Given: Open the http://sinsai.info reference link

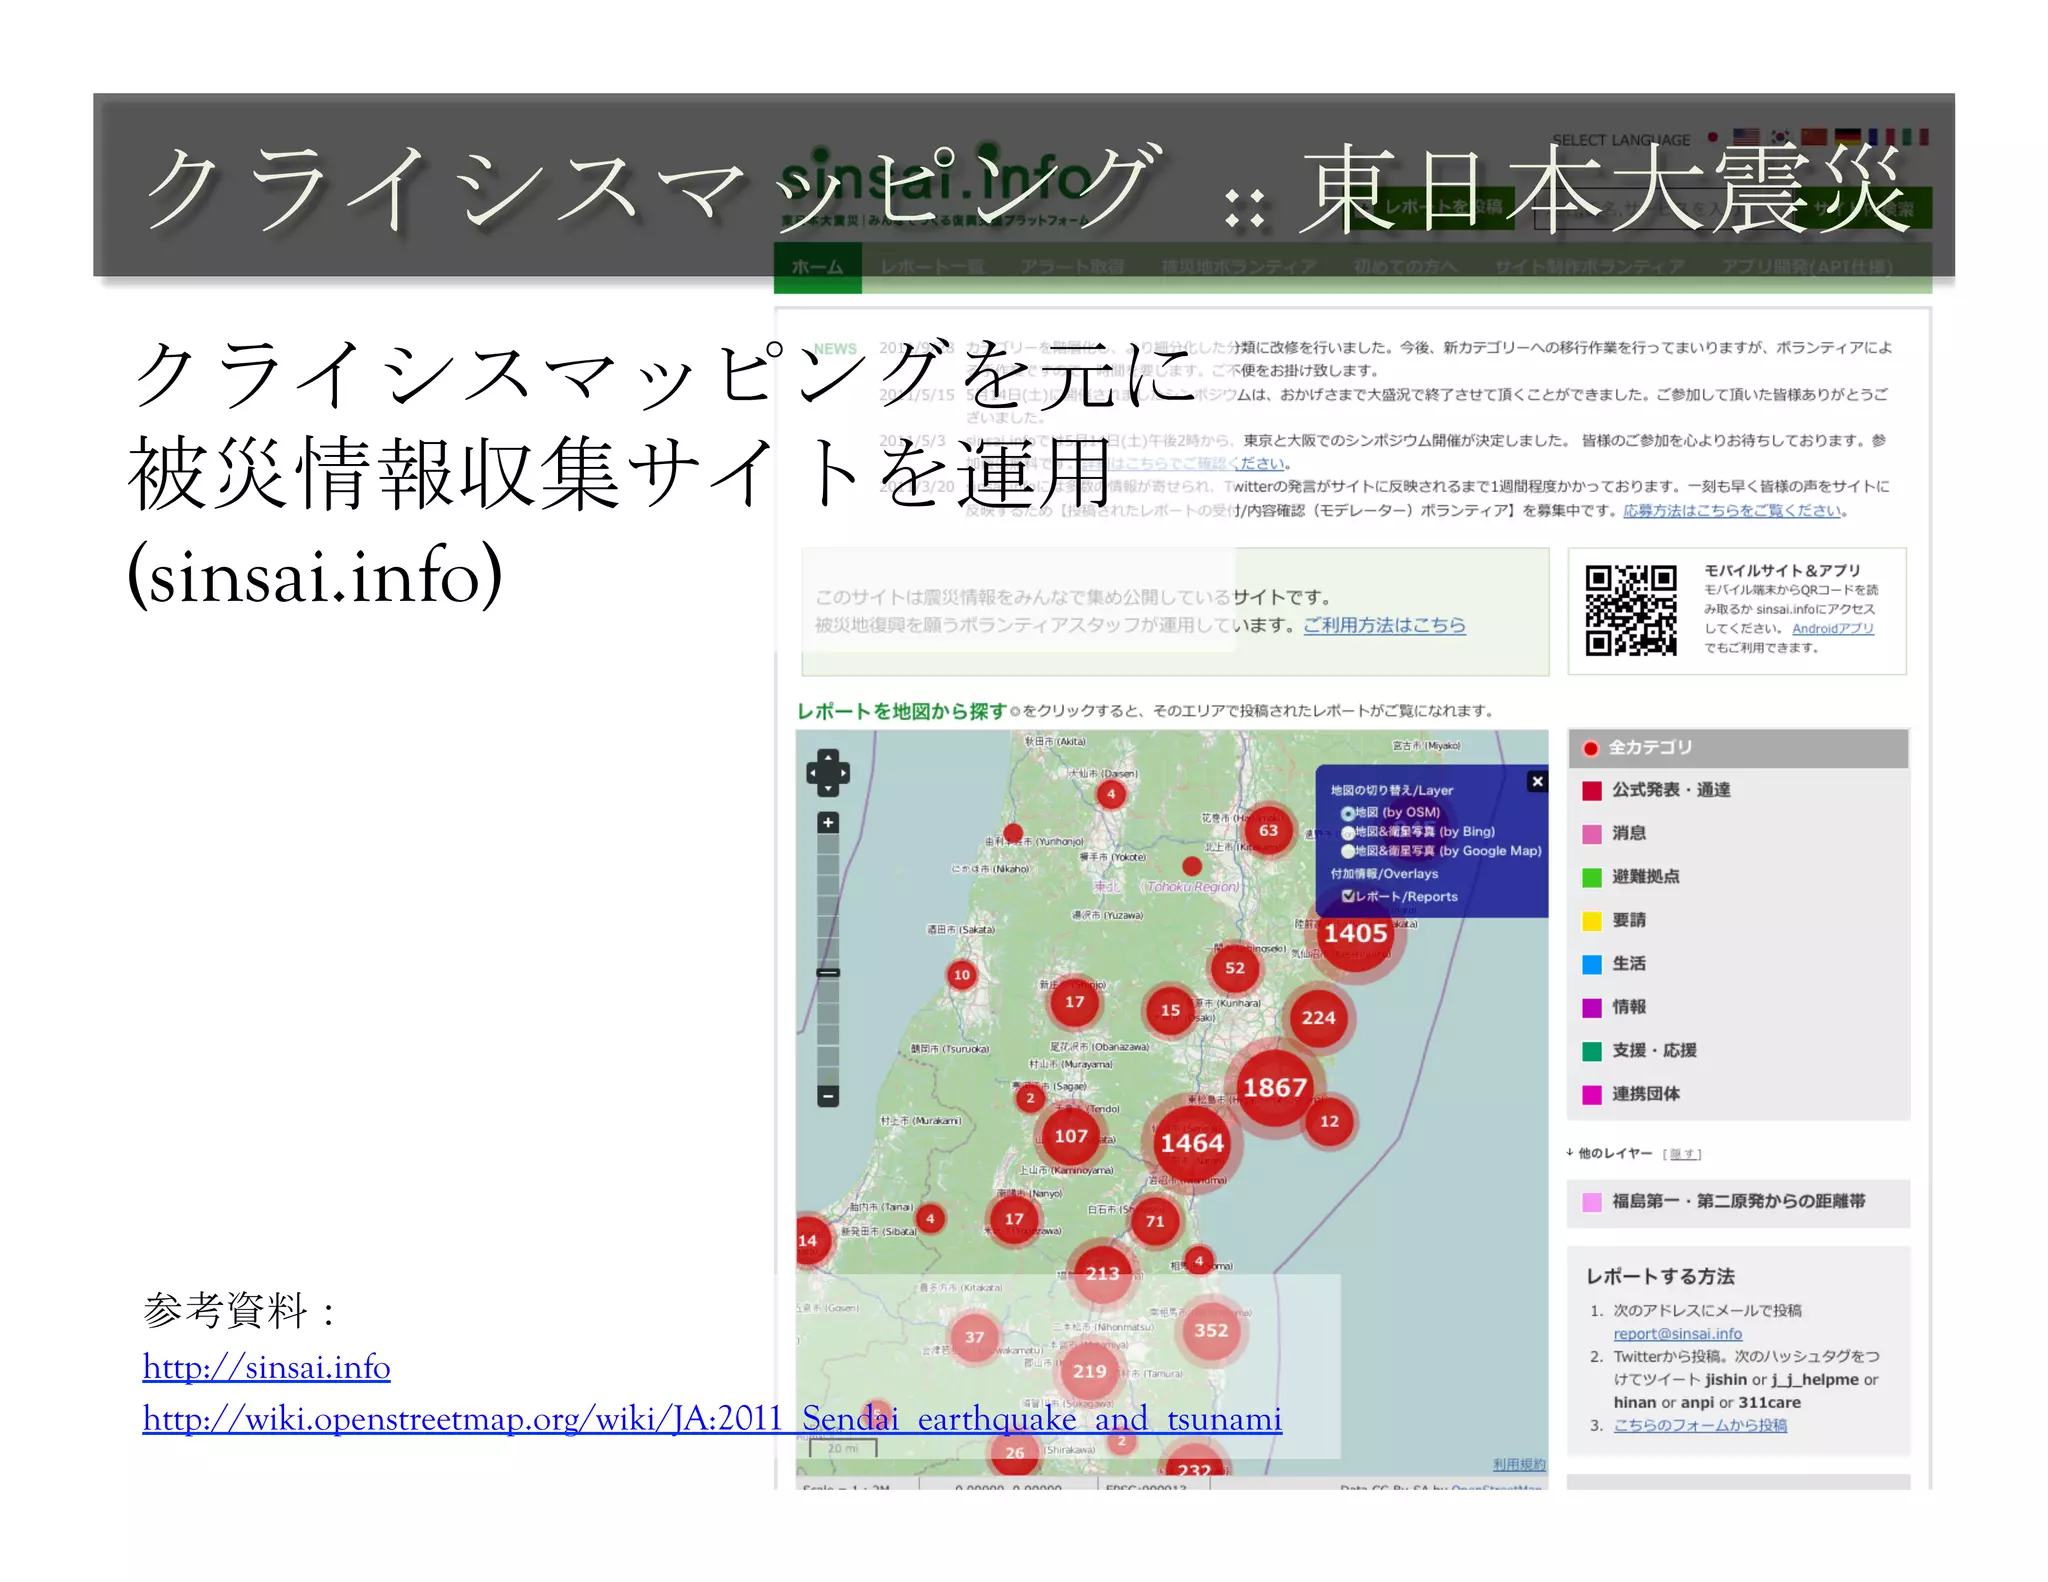Looking at the screenshot, I should click(x=266, y=1367).
